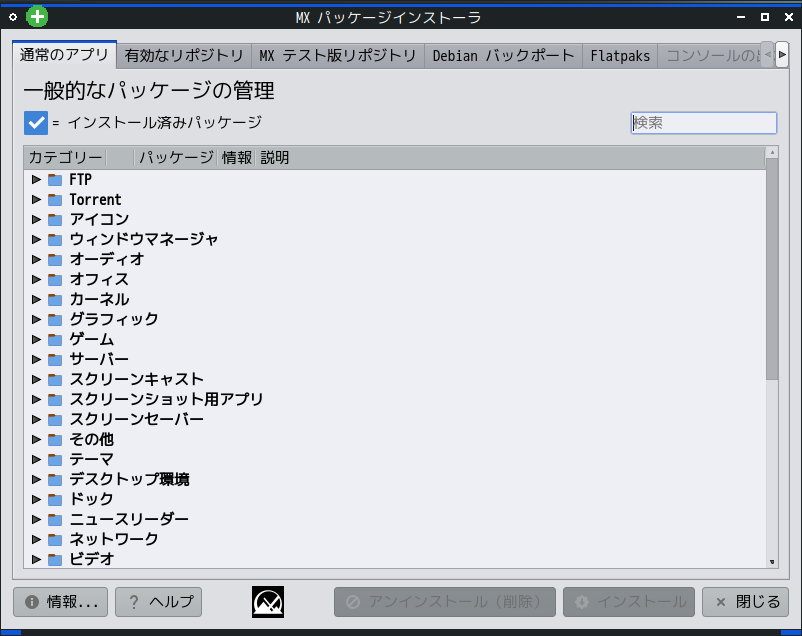Screen dimensions: 802x636
Task: Click the テーマ folder icon
Action: pyautogui.click(x=55, y=459)
